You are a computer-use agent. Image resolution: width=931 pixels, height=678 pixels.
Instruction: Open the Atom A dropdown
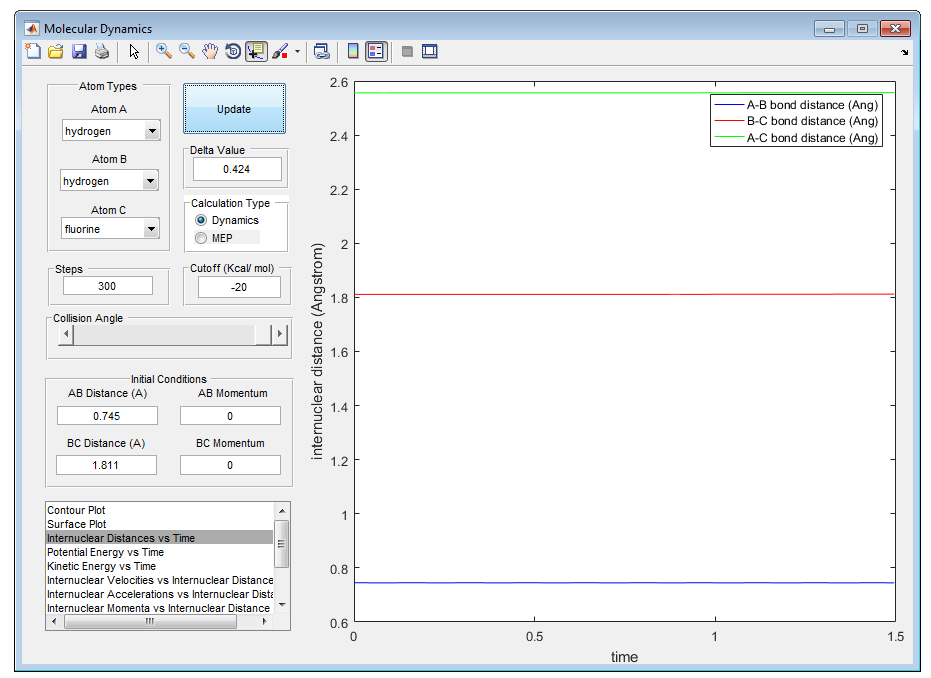click(151, 131)
